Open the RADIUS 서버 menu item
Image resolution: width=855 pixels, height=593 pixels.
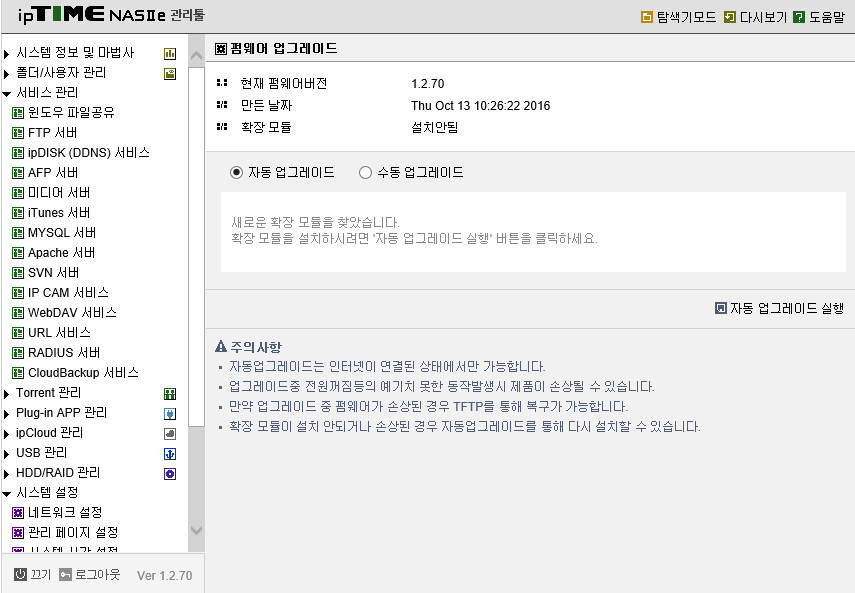64,353
